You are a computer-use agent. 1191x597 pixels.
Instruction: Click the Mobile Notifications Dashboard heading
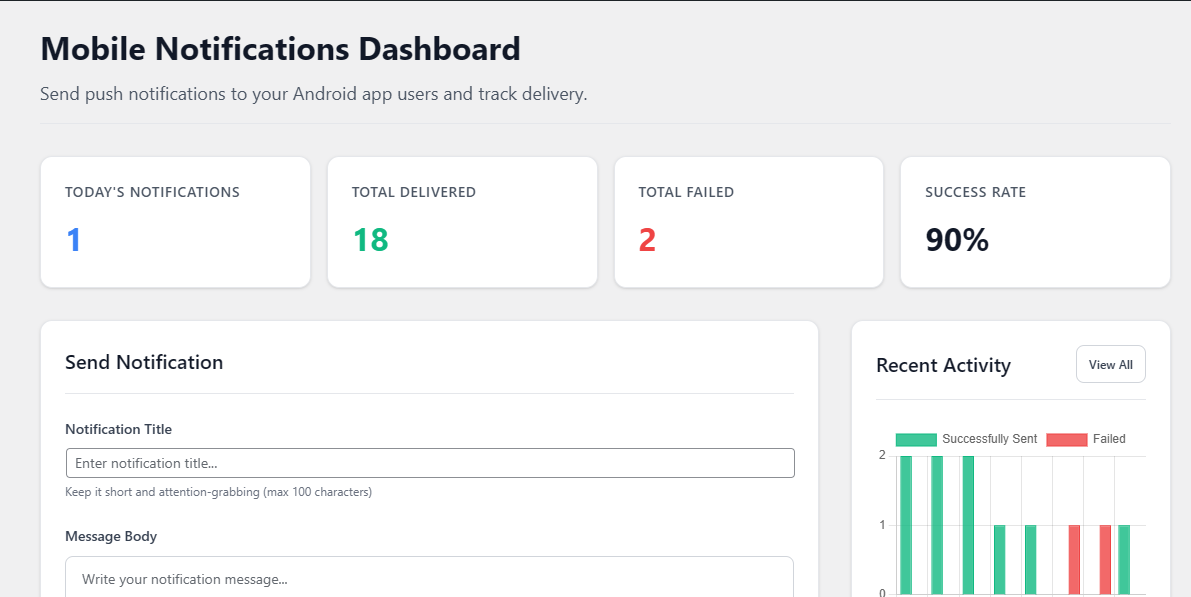coord(280,49)
